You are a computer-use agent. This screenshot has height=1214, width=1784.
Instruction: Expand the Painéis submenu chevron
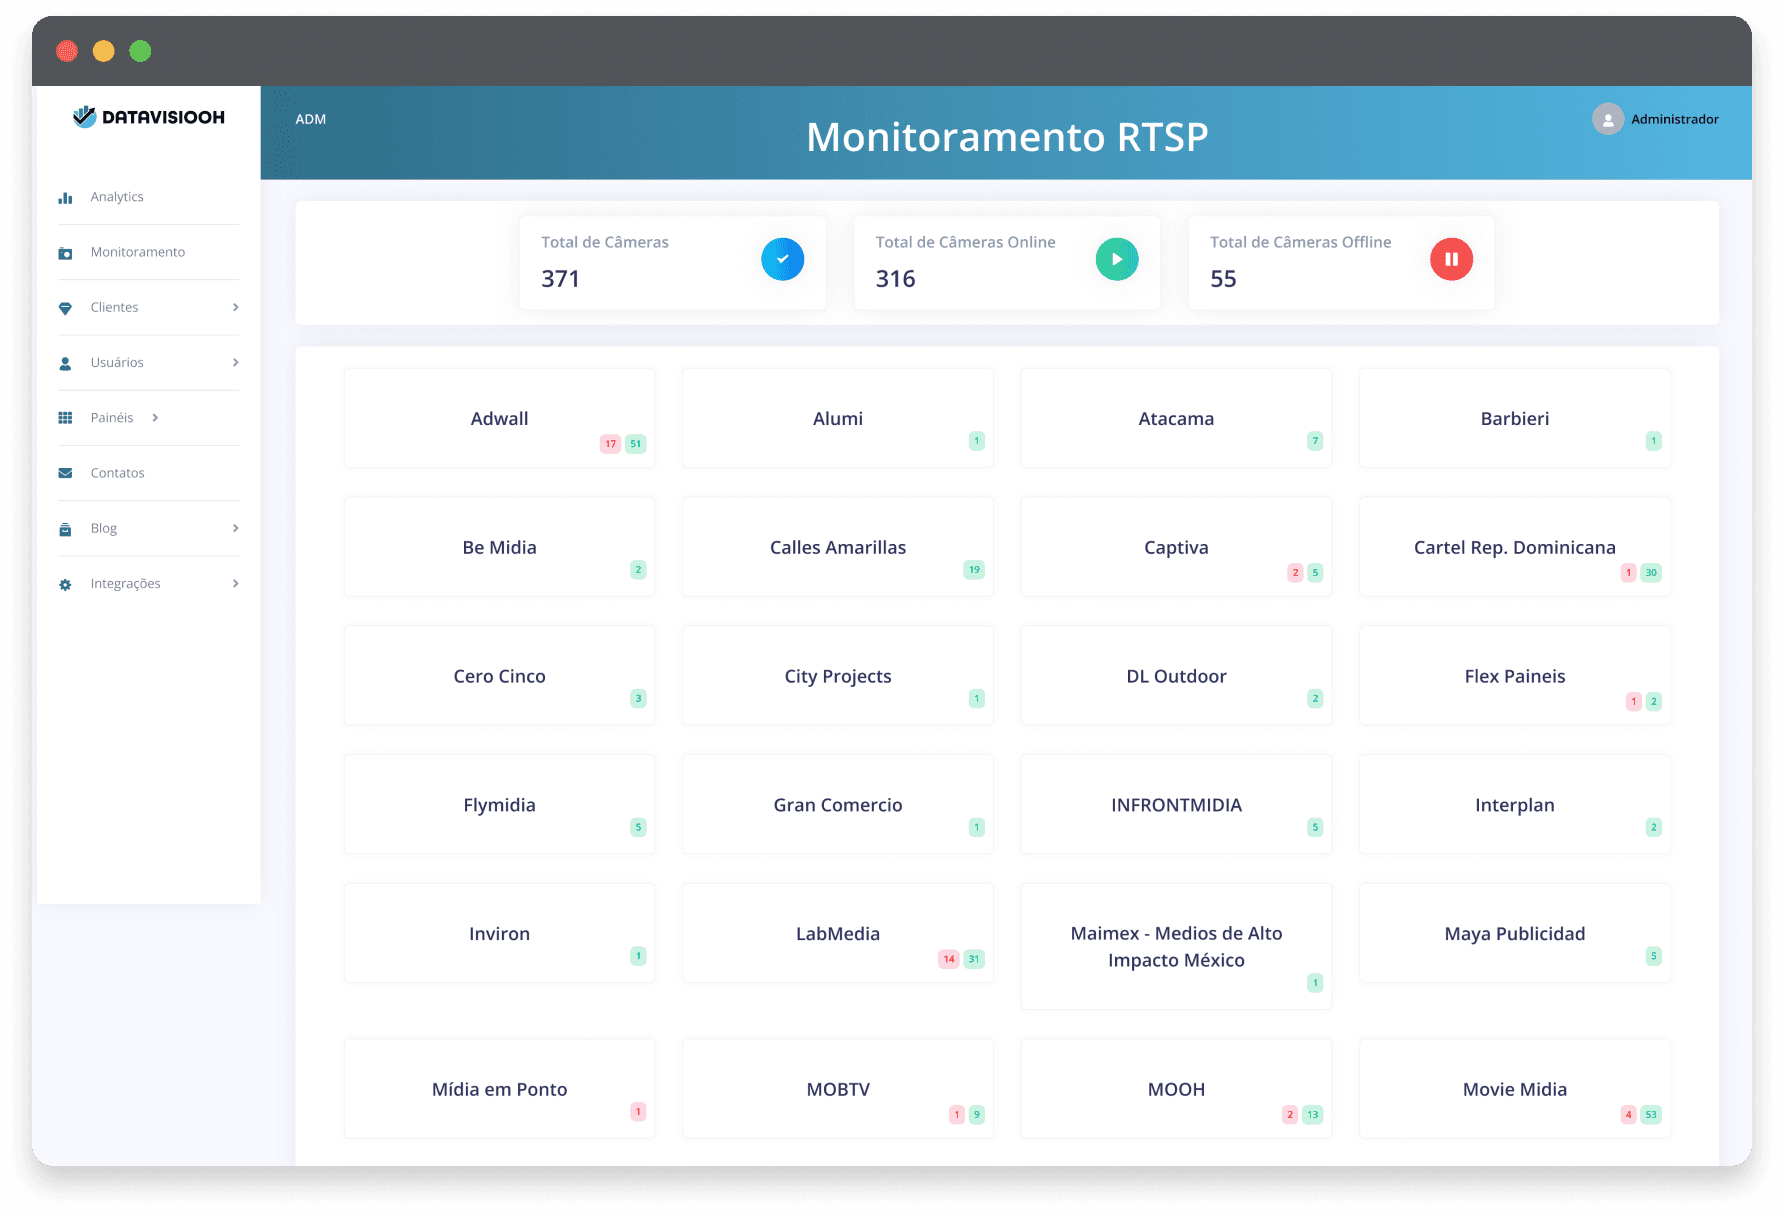click(x=155, y=418)
